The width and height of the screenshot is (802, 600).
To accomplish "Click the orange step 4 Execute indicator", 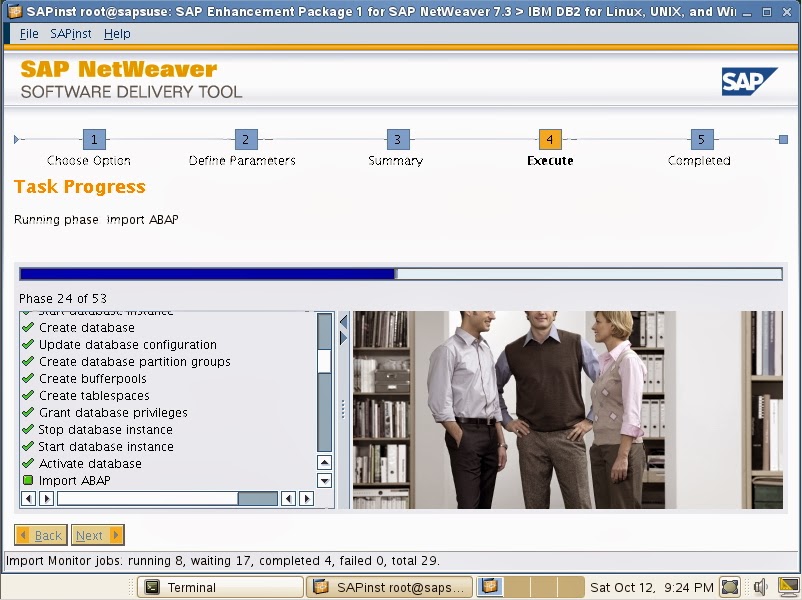I will click(x=548, y=137).
